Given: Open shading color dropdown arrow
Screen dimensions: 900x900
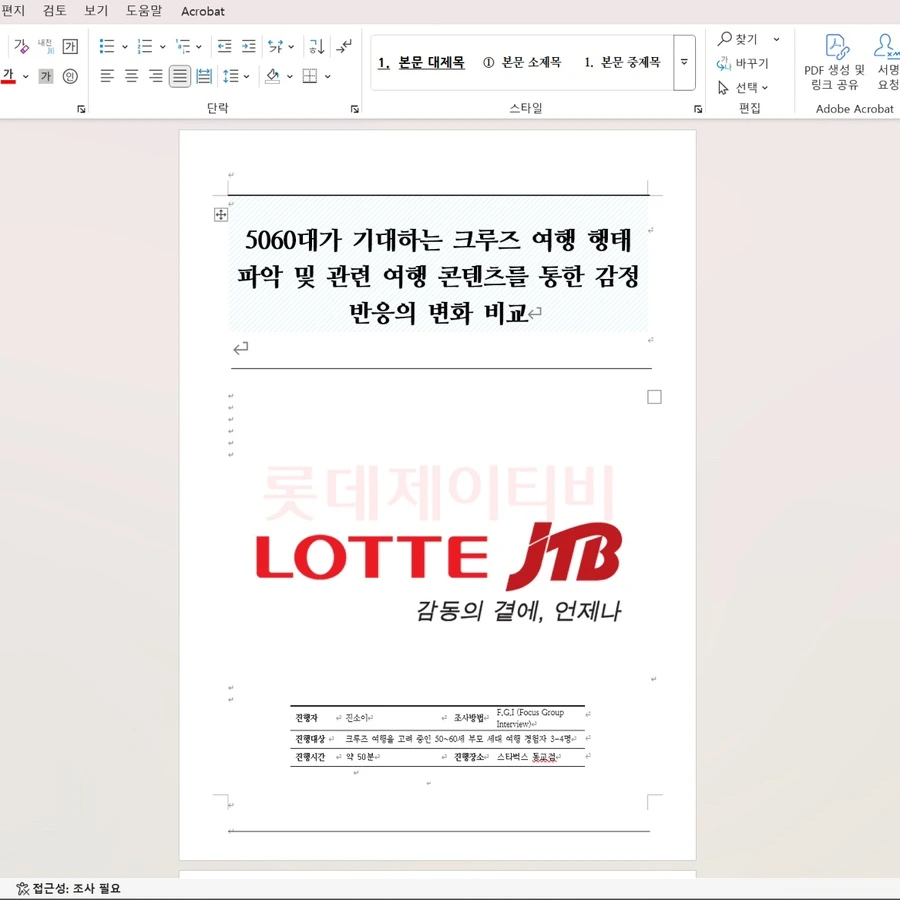Looking at the screenshot, I should [290, 76].
